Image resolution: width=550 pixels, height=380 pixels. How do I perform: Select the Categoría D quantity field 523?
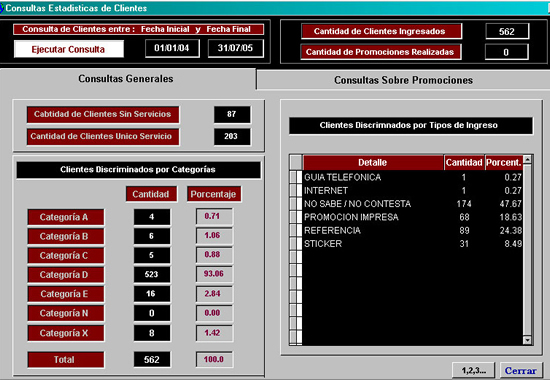pos(152,274)
